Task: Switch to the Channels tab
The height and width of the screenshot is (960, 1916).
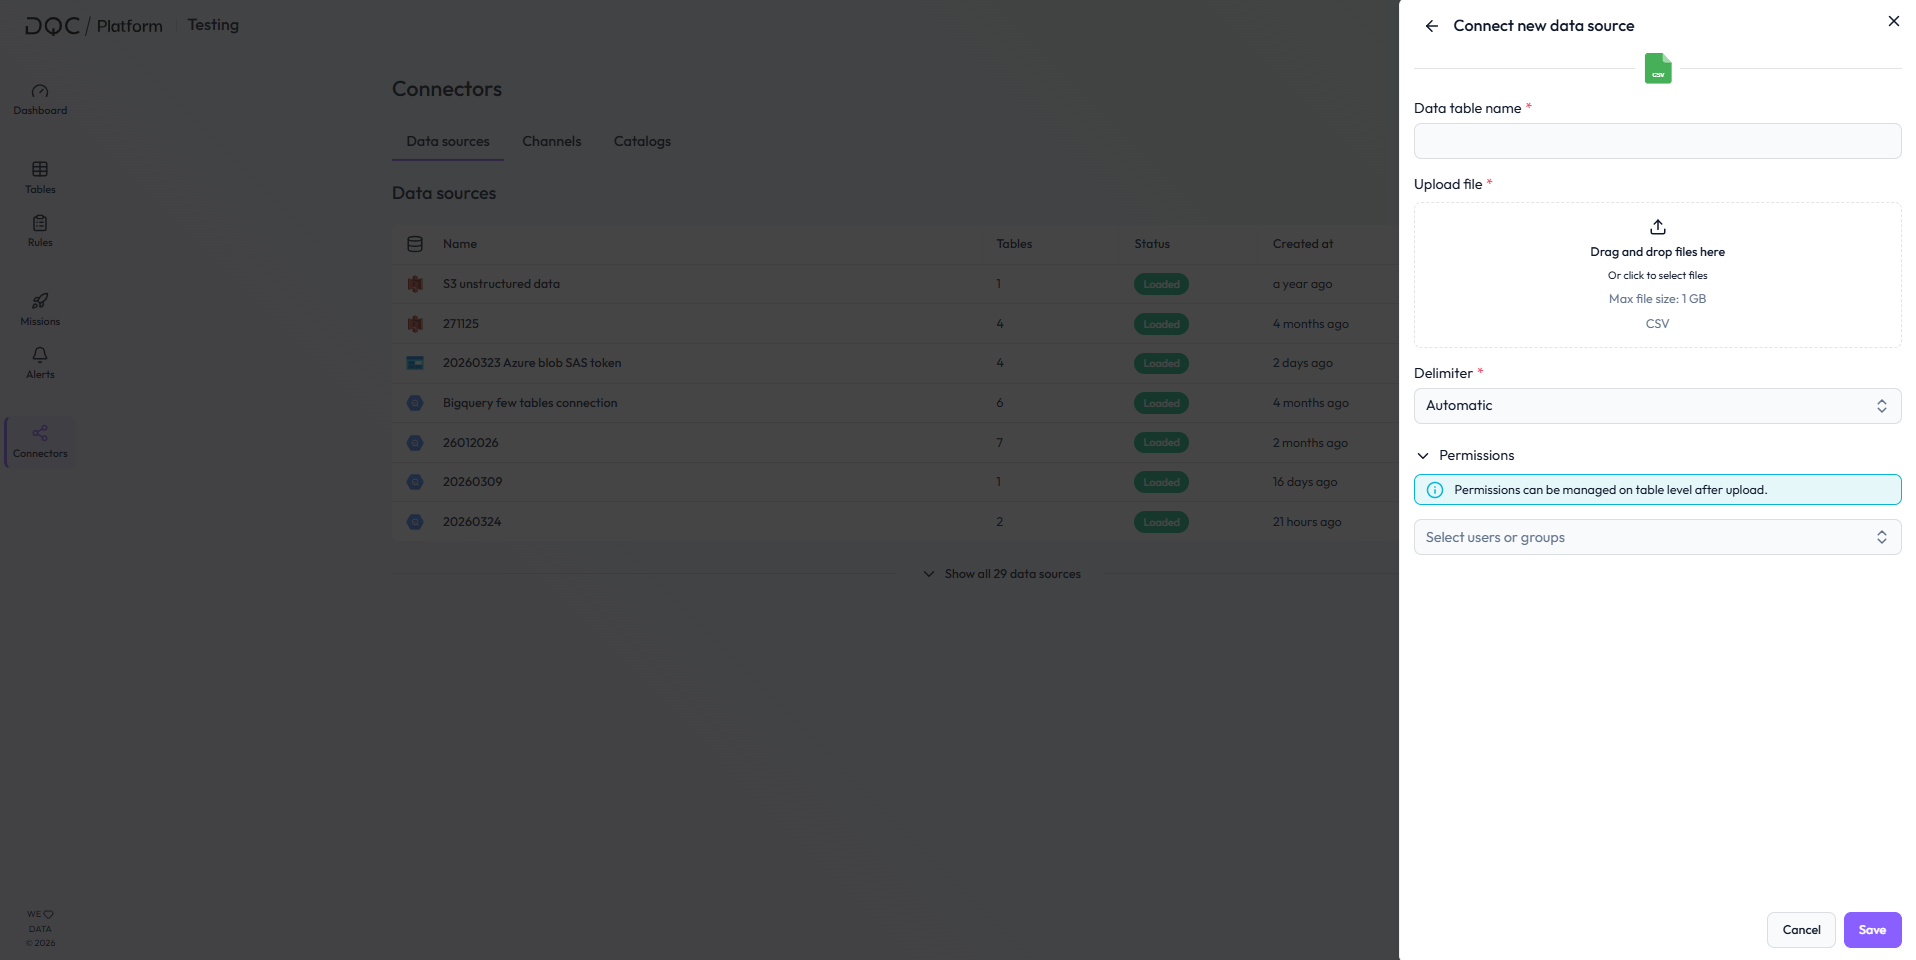Action: 551,142
